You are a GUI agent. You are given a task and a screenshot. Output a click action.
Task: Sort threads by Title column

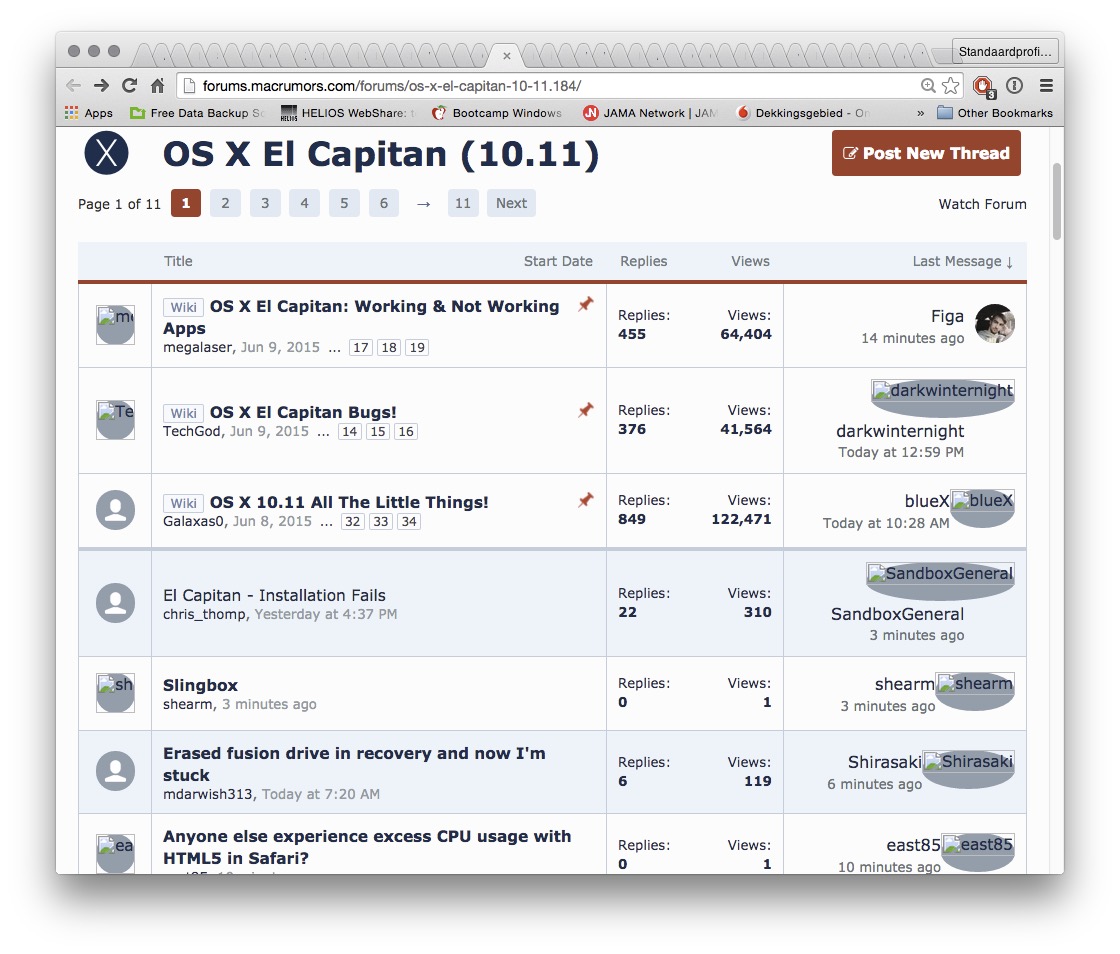click(178, 261)
